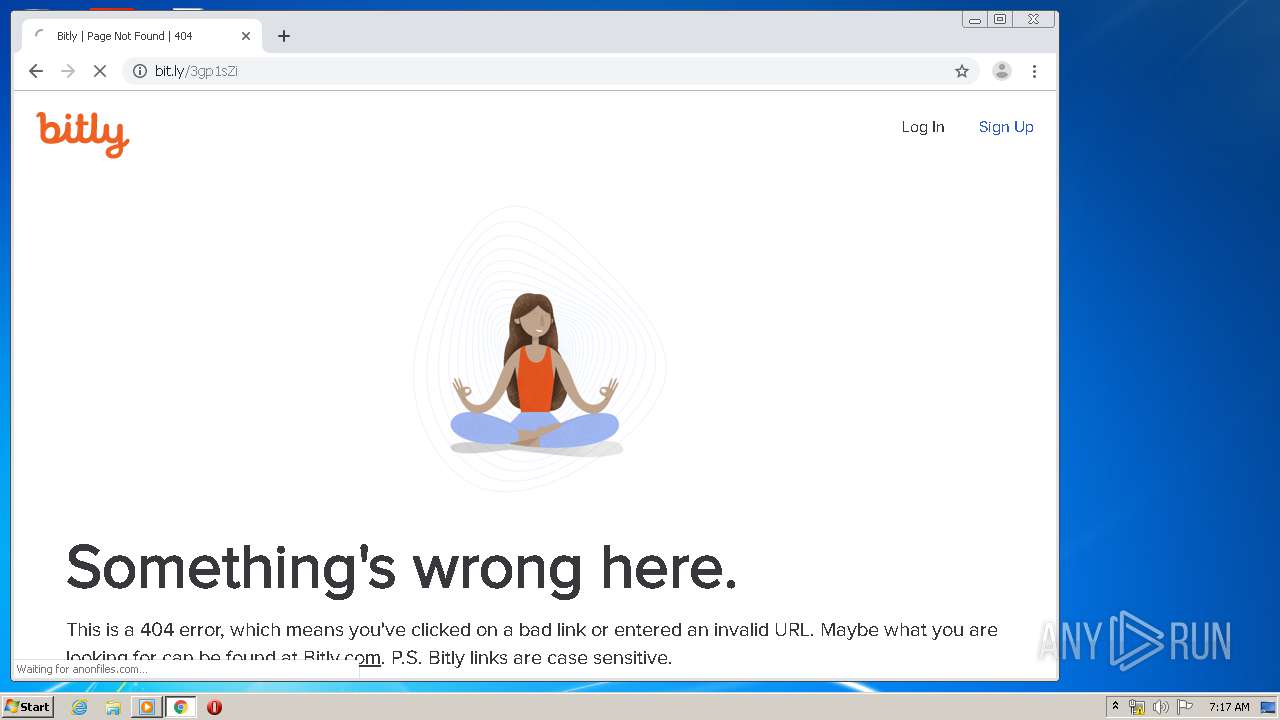Restore down the Chrome window
Viewport: 1280px width, 720px height.
tap(1000, 19)
